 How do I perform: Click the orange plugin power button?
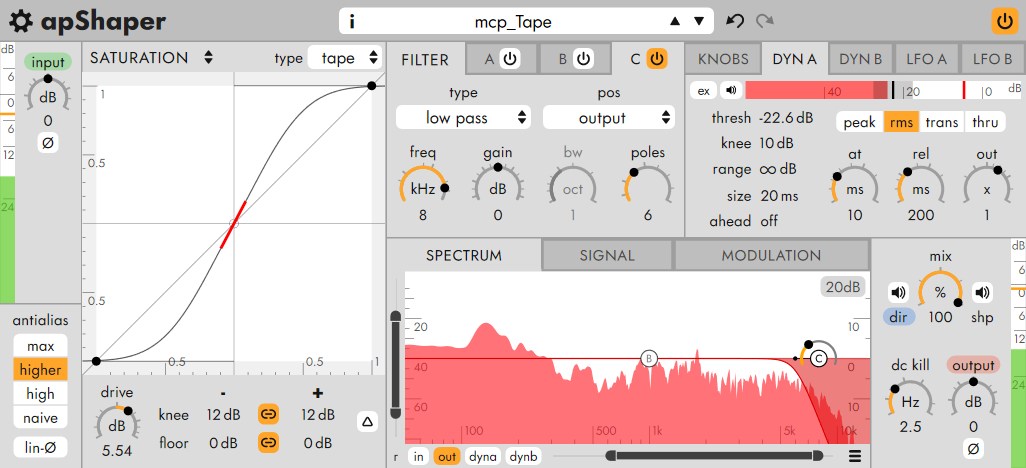click(1001, 21)
